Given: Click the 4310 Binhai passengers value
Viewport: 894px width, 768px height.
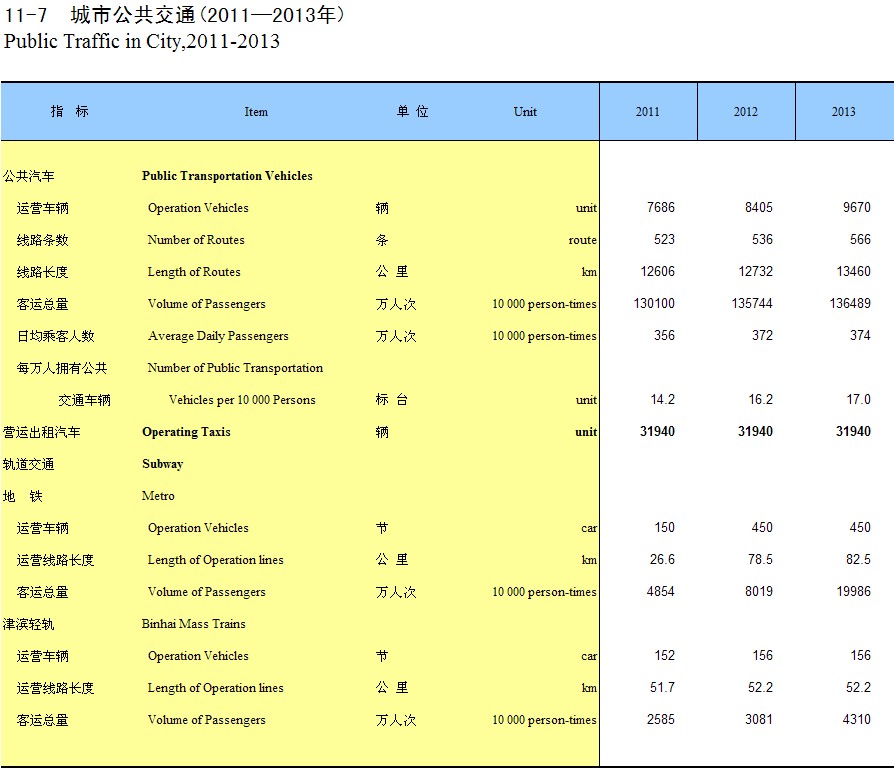Looking at the screenshot, I should (x=856, y=720).
